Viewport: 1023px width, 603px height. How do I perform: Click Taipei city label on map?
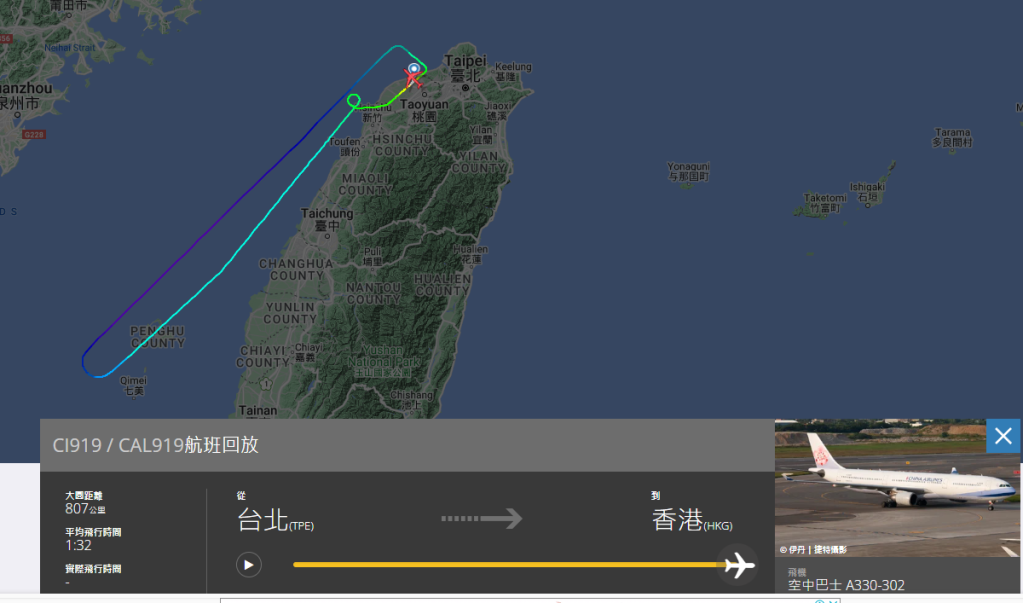465,69
